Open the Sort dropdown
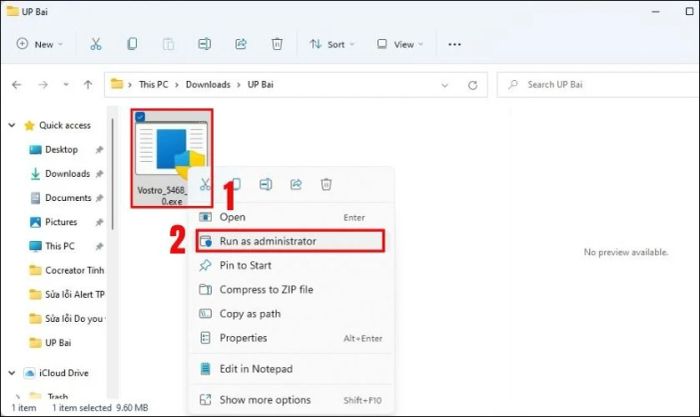Screen dimensions: 700x417 pos(333,44)
